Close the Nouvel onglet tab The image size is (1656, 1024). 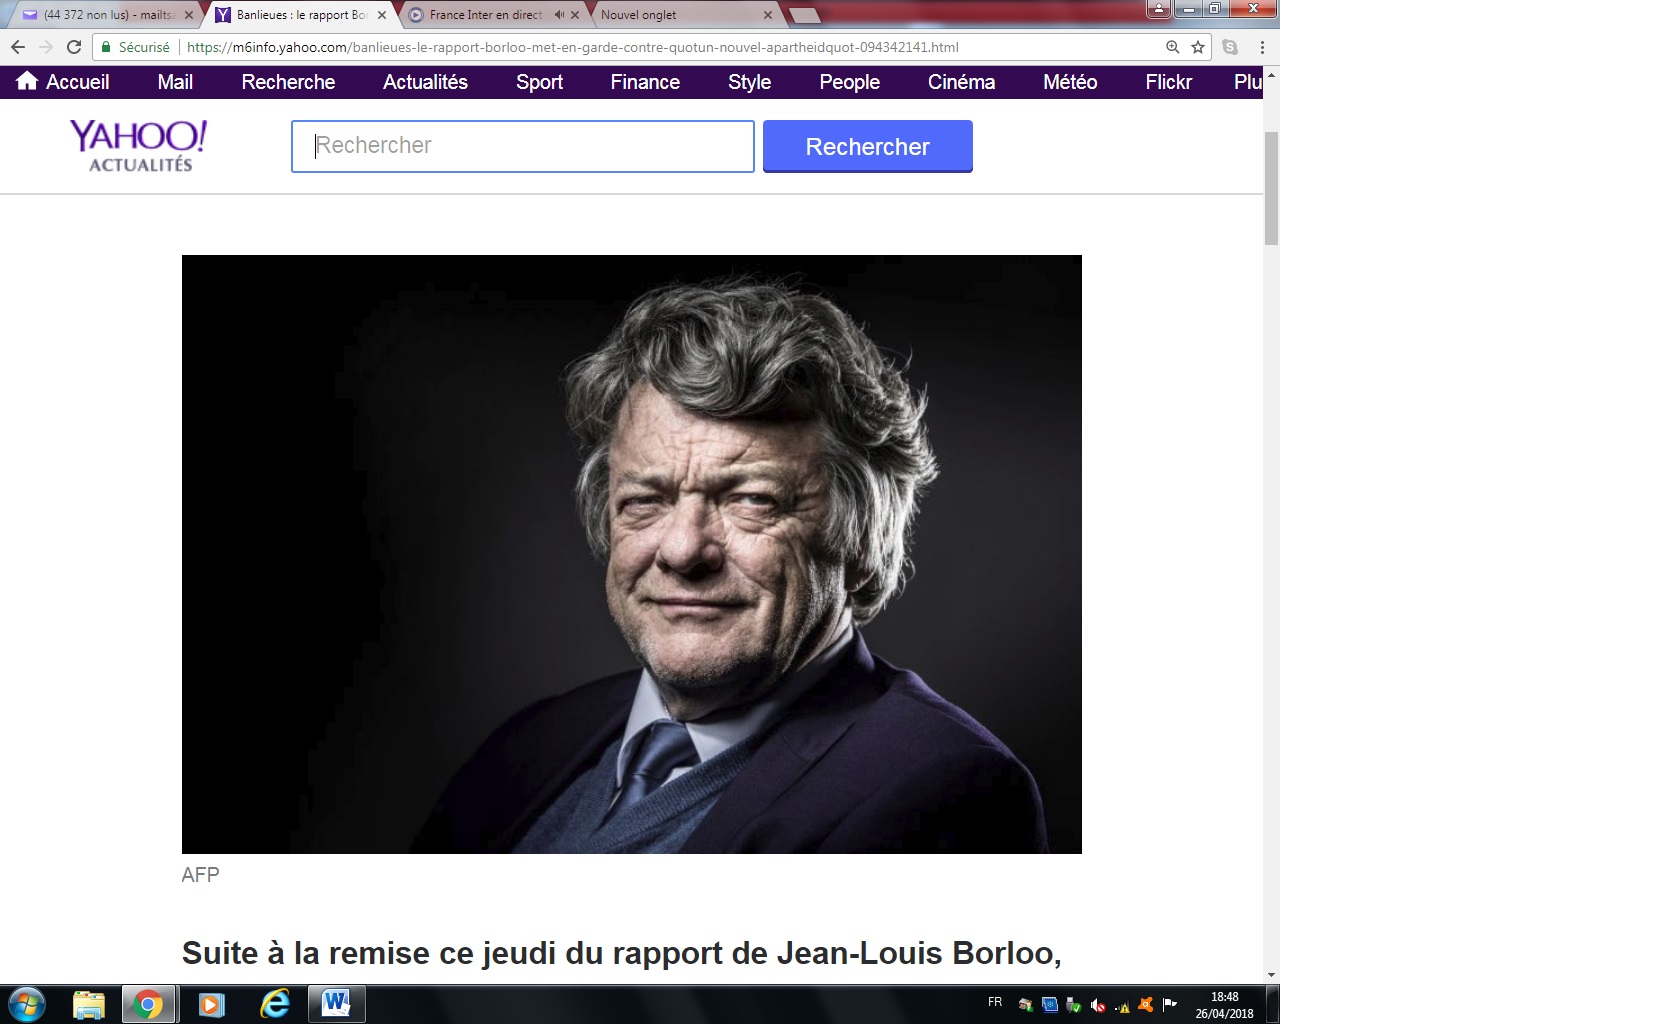768,15
